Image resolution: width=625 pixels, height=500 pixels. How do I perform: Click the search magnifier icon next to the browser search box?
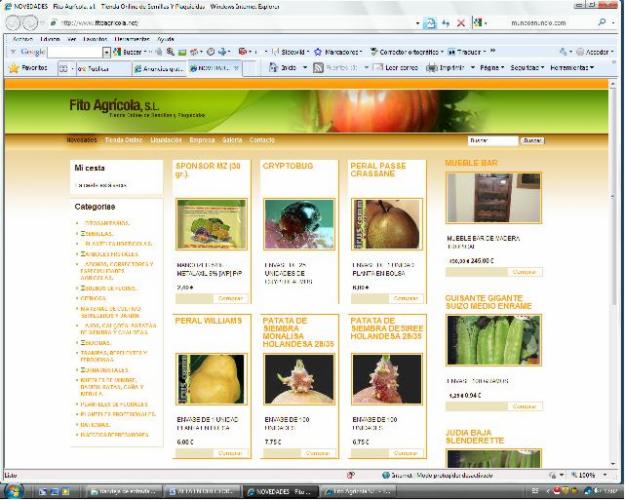pos(602,23)
